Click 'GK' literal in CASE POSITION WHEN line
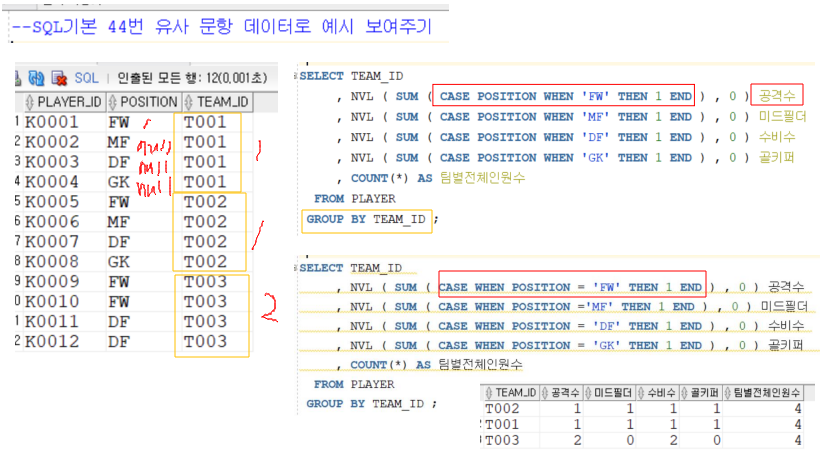The height and width of the screenshot is (456, 822). pos(596,158)
